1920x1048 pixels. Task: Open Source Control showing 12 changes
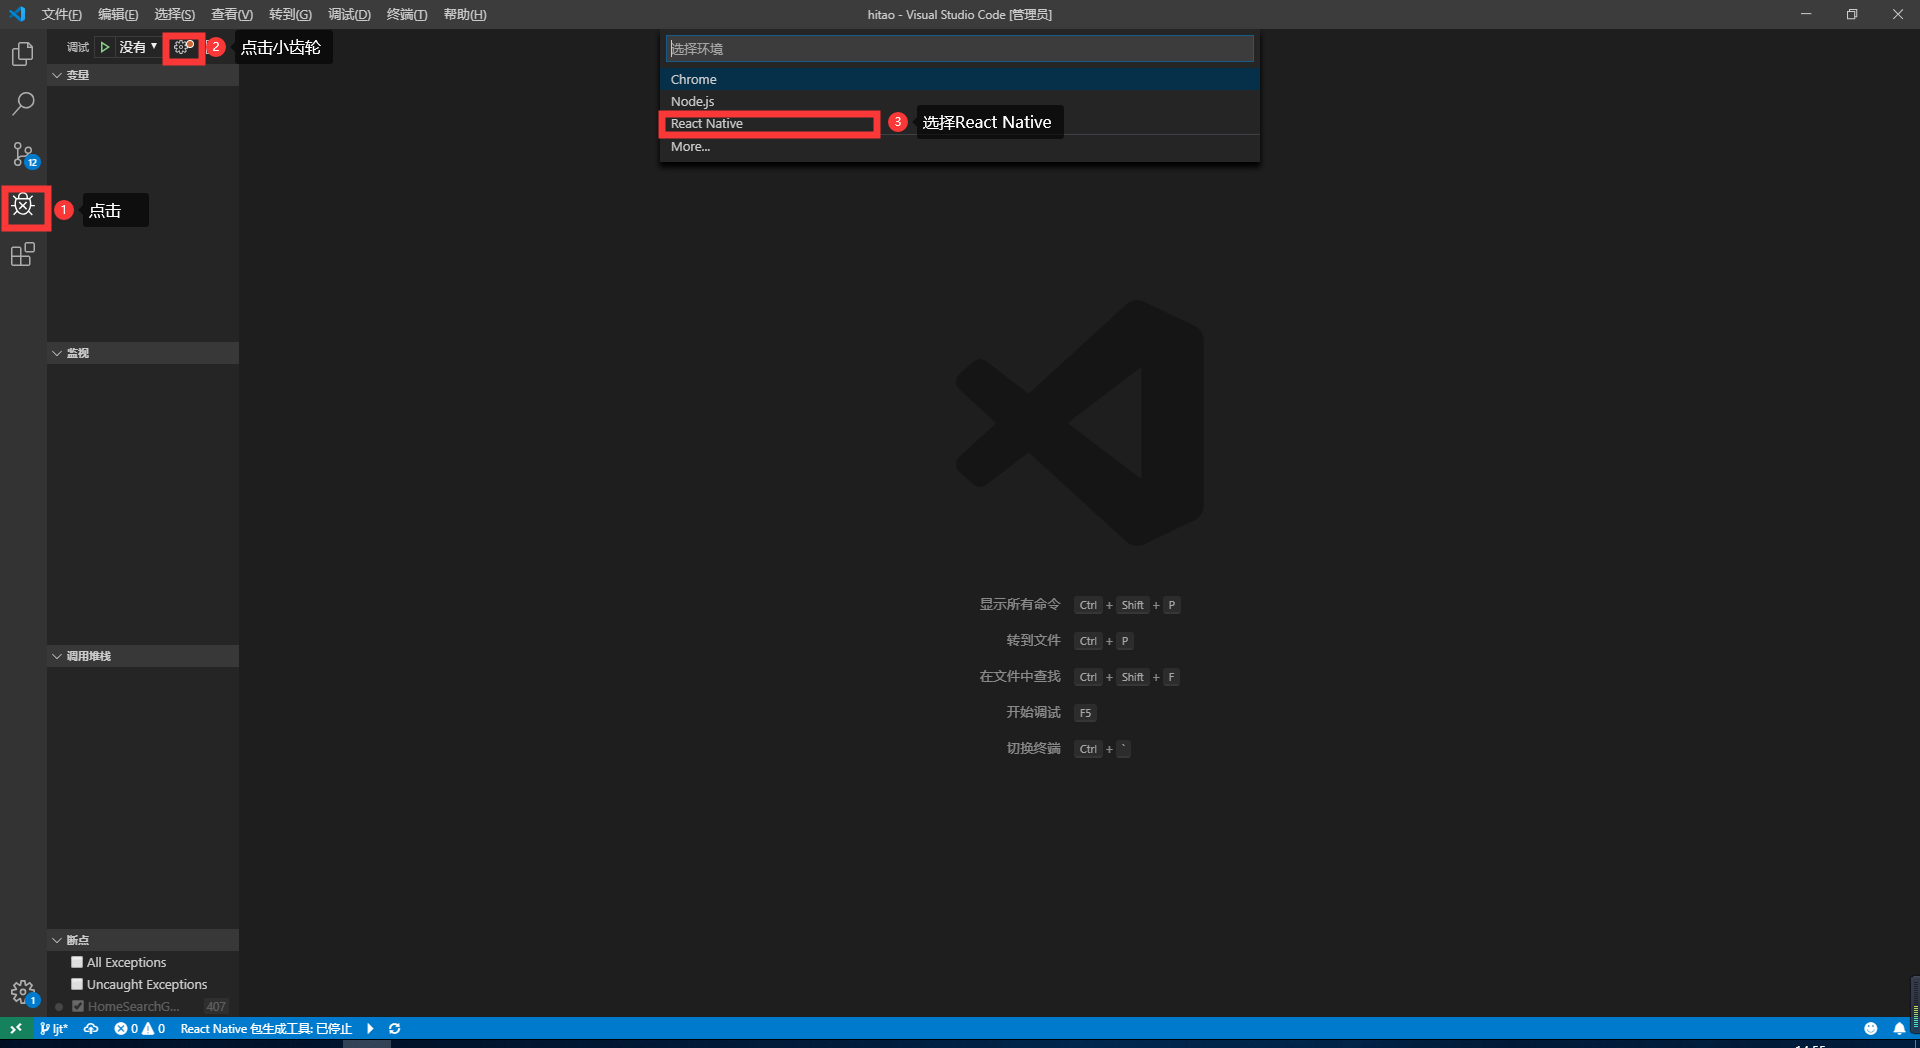(23, 155)
